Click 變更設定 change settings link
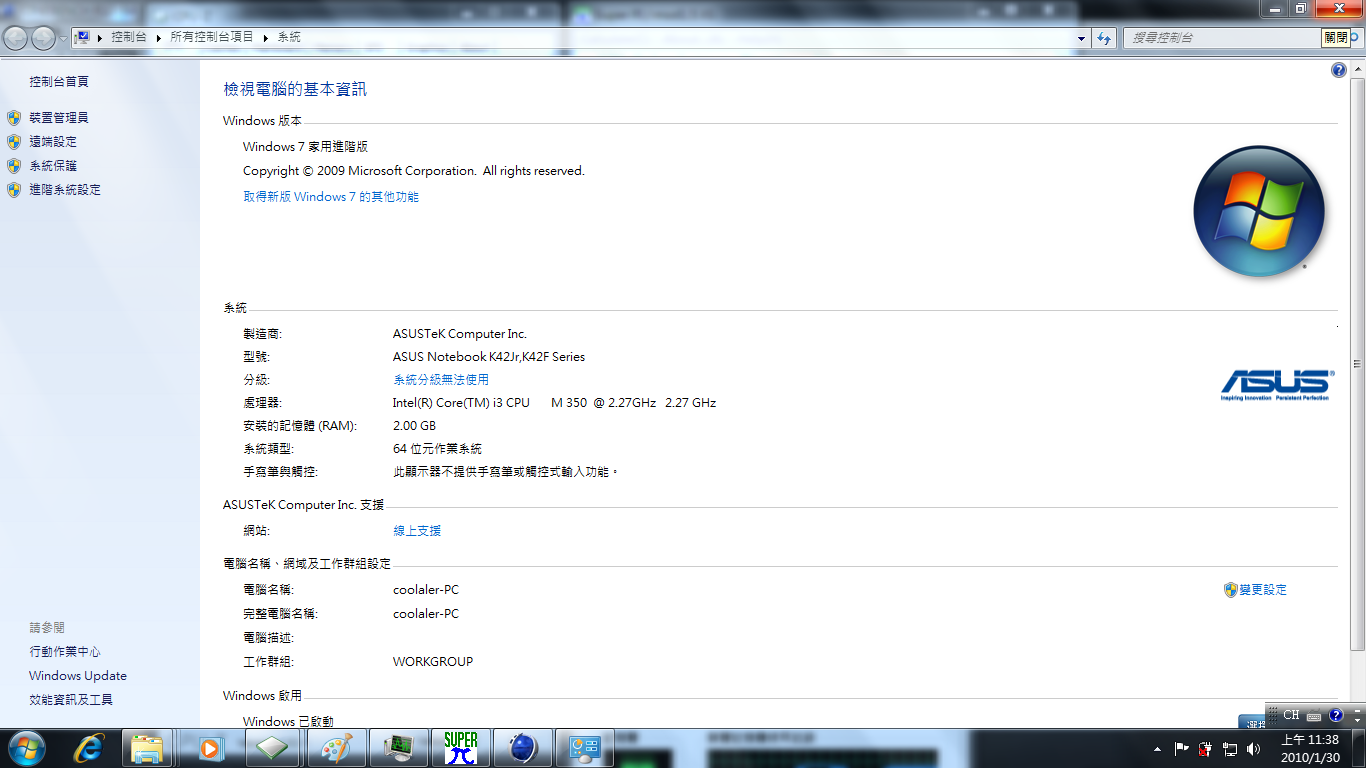This screenshot has width=1366, height=768. pyautogui.click(x=1263, y=590)
